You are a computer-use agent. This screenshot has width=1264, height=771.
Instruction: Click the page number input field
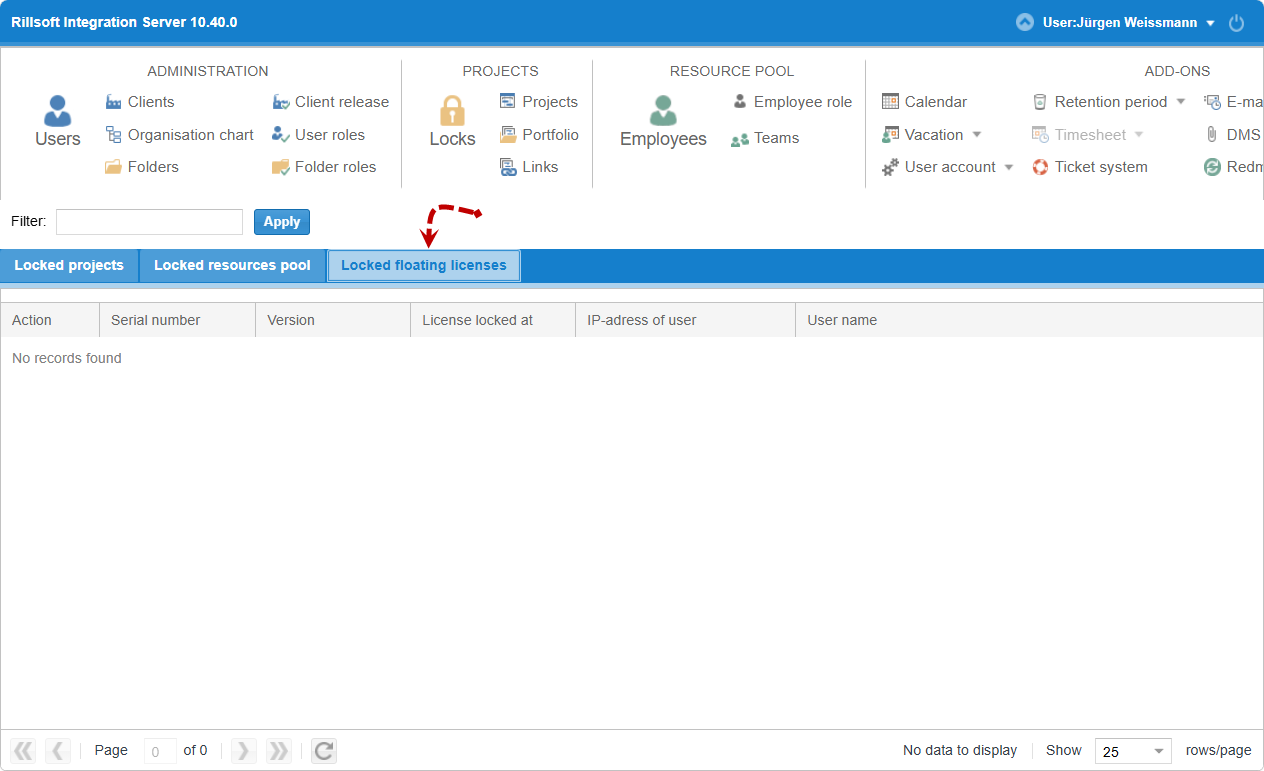[x=160, y=751]
